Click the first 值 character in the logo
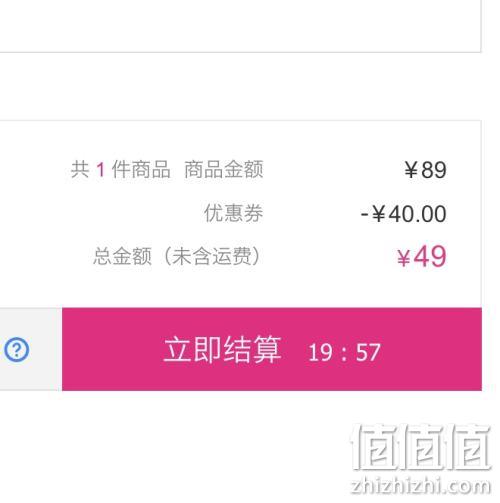This screenshot has height=503, width=500. point(375,447)
